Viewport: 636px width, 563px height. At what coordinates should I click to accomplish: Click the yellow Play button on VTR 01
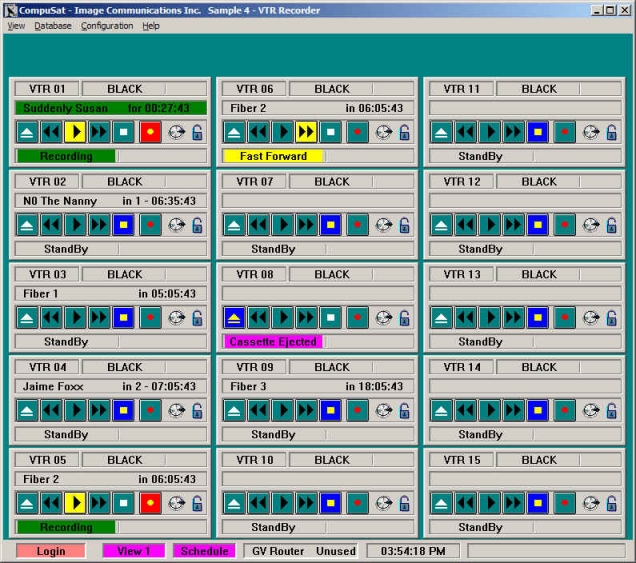(x=75, y=132)
